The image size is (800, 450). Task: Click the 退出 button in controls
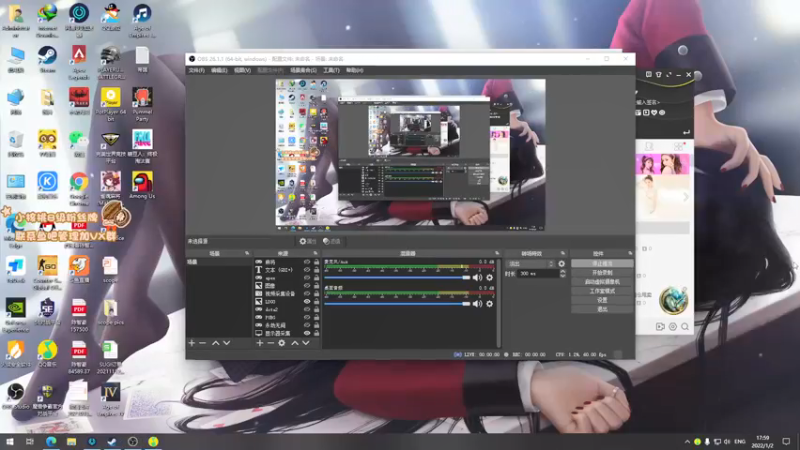(602, 309)
